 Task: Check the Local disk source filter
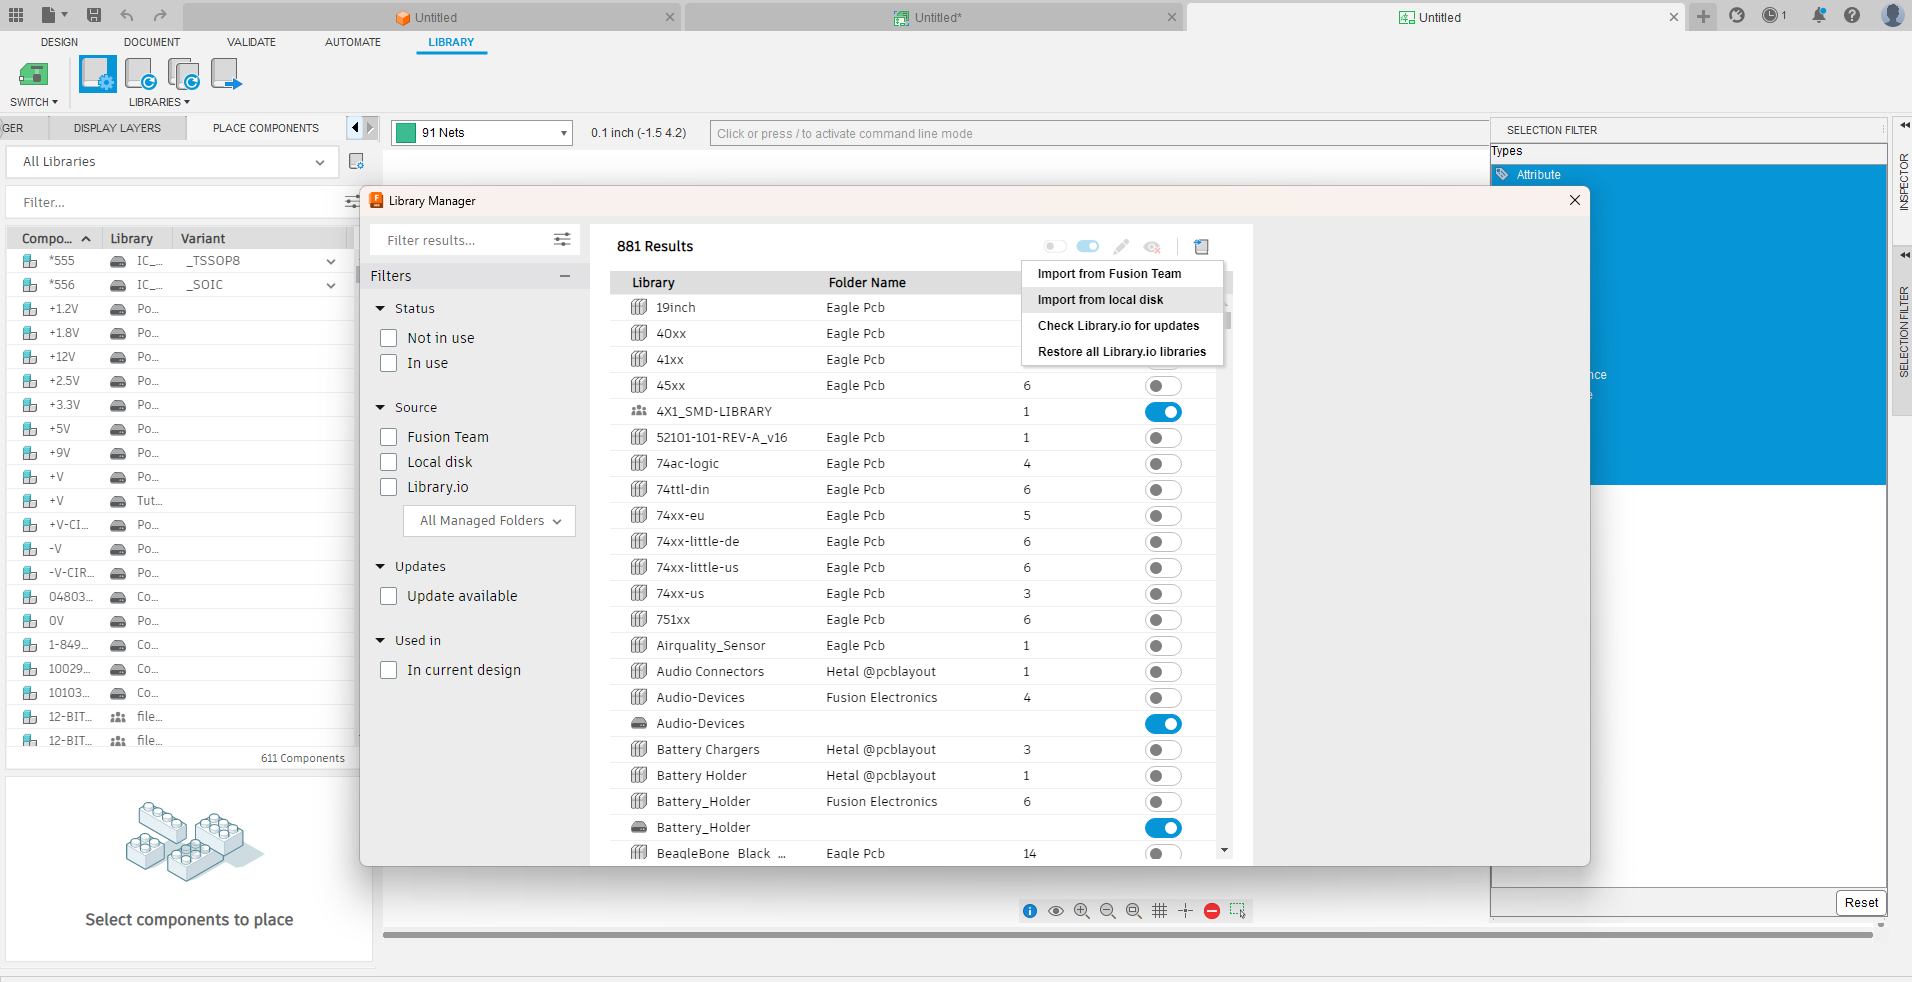coord(389,462)
